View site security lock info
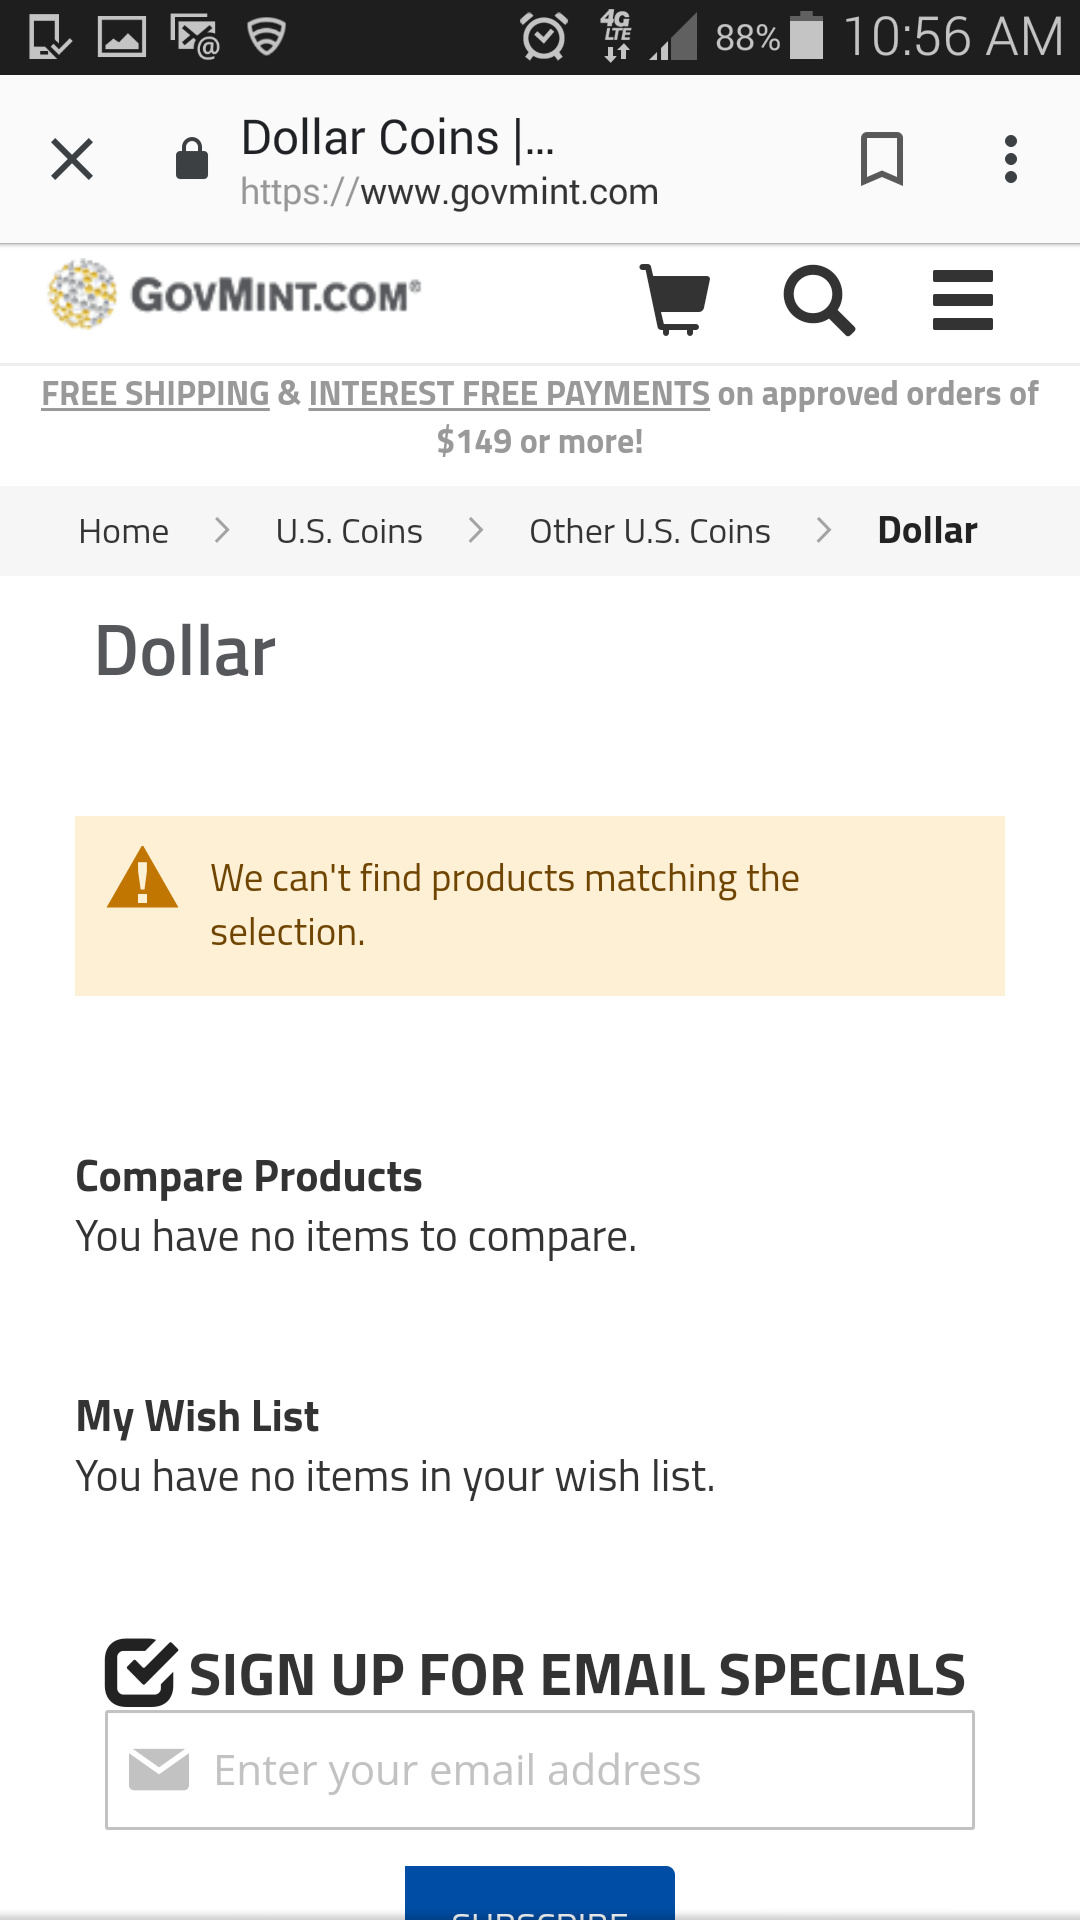Screen dimensions: 1080x1920 pyautogui.click(x=192, y=159)
